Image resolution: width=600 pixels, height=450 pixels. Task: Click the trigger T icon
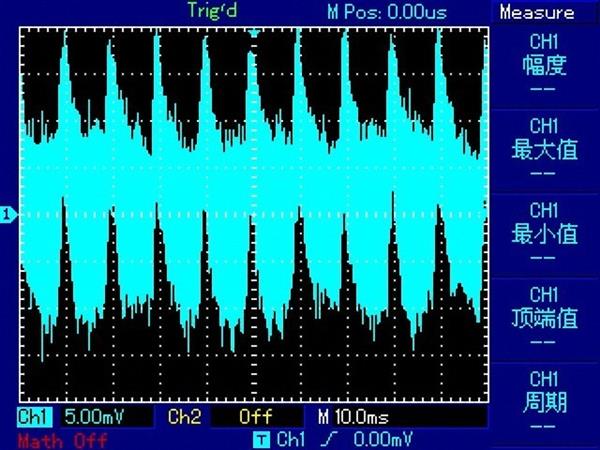click(261, 439)
